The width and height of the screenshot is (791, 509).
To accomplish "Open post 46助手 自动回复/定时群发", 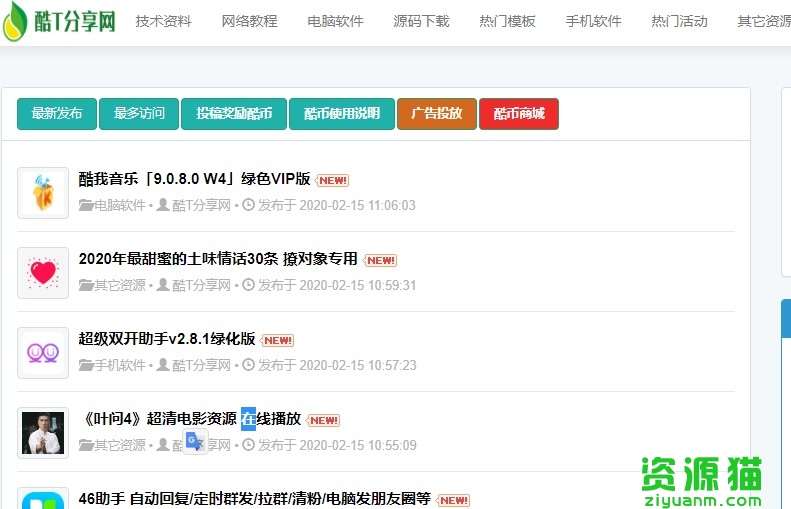I will point(255,499).
